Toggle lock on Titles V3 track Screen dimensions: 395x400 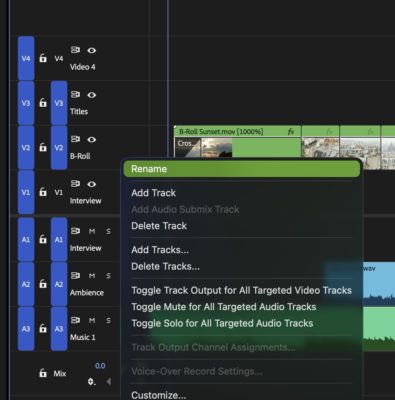click(x=43, y=103)
